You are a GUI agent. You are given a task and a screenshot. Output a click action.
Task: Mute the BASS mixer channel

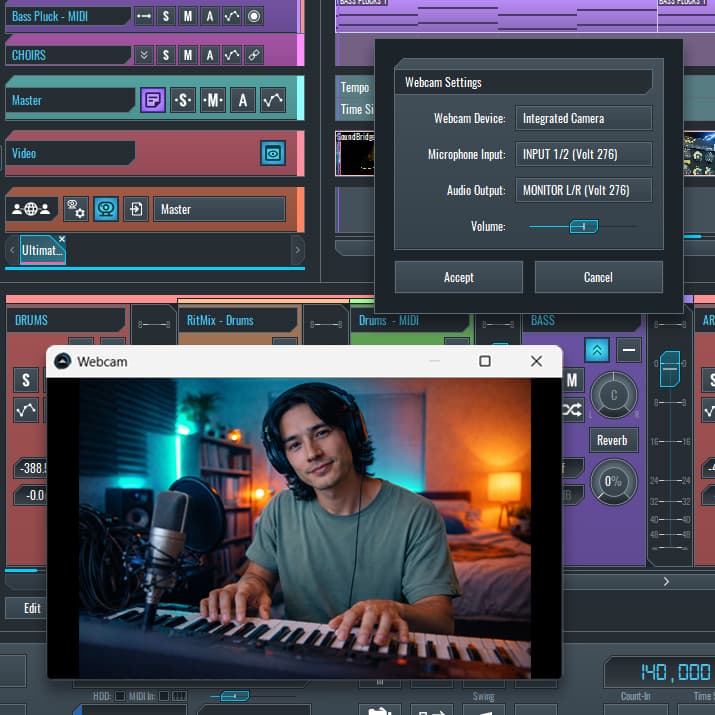tap(572, 379)
